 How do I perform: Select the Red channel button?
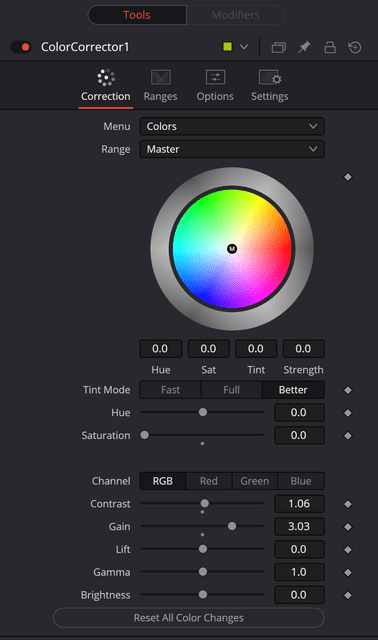[209, 481]
